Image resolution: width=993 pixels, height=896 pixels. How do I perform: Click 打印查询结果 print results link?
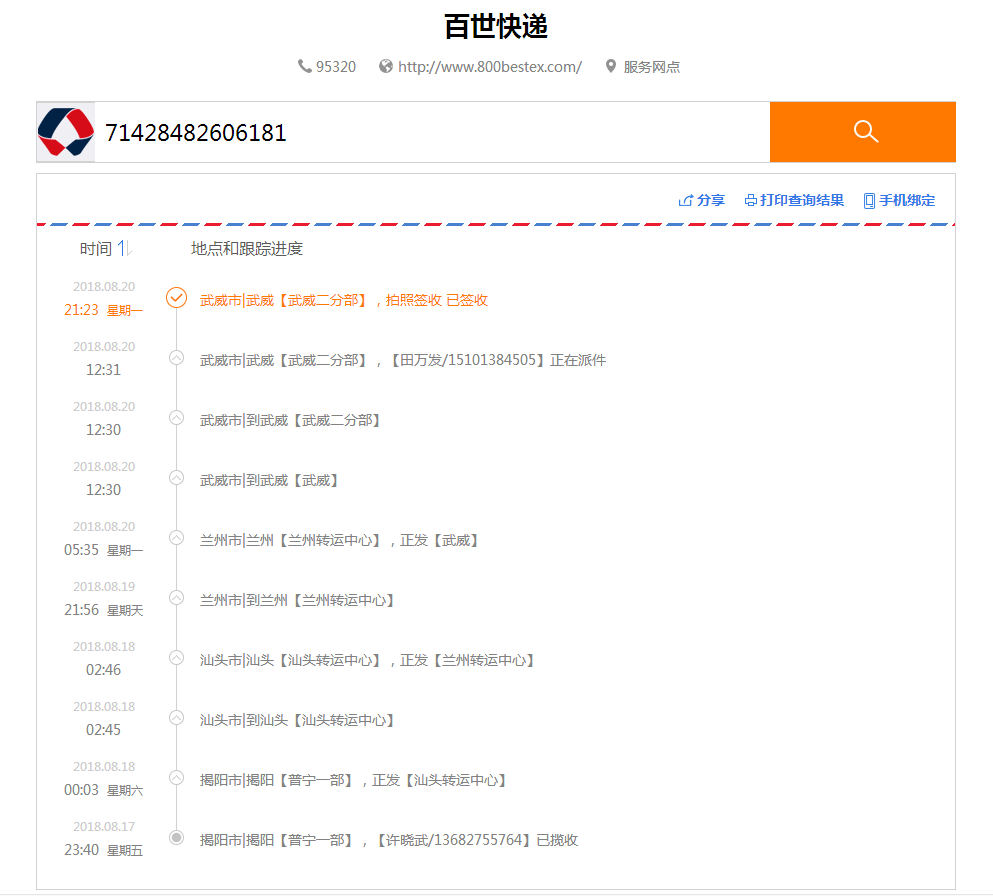tap(802, 200)
